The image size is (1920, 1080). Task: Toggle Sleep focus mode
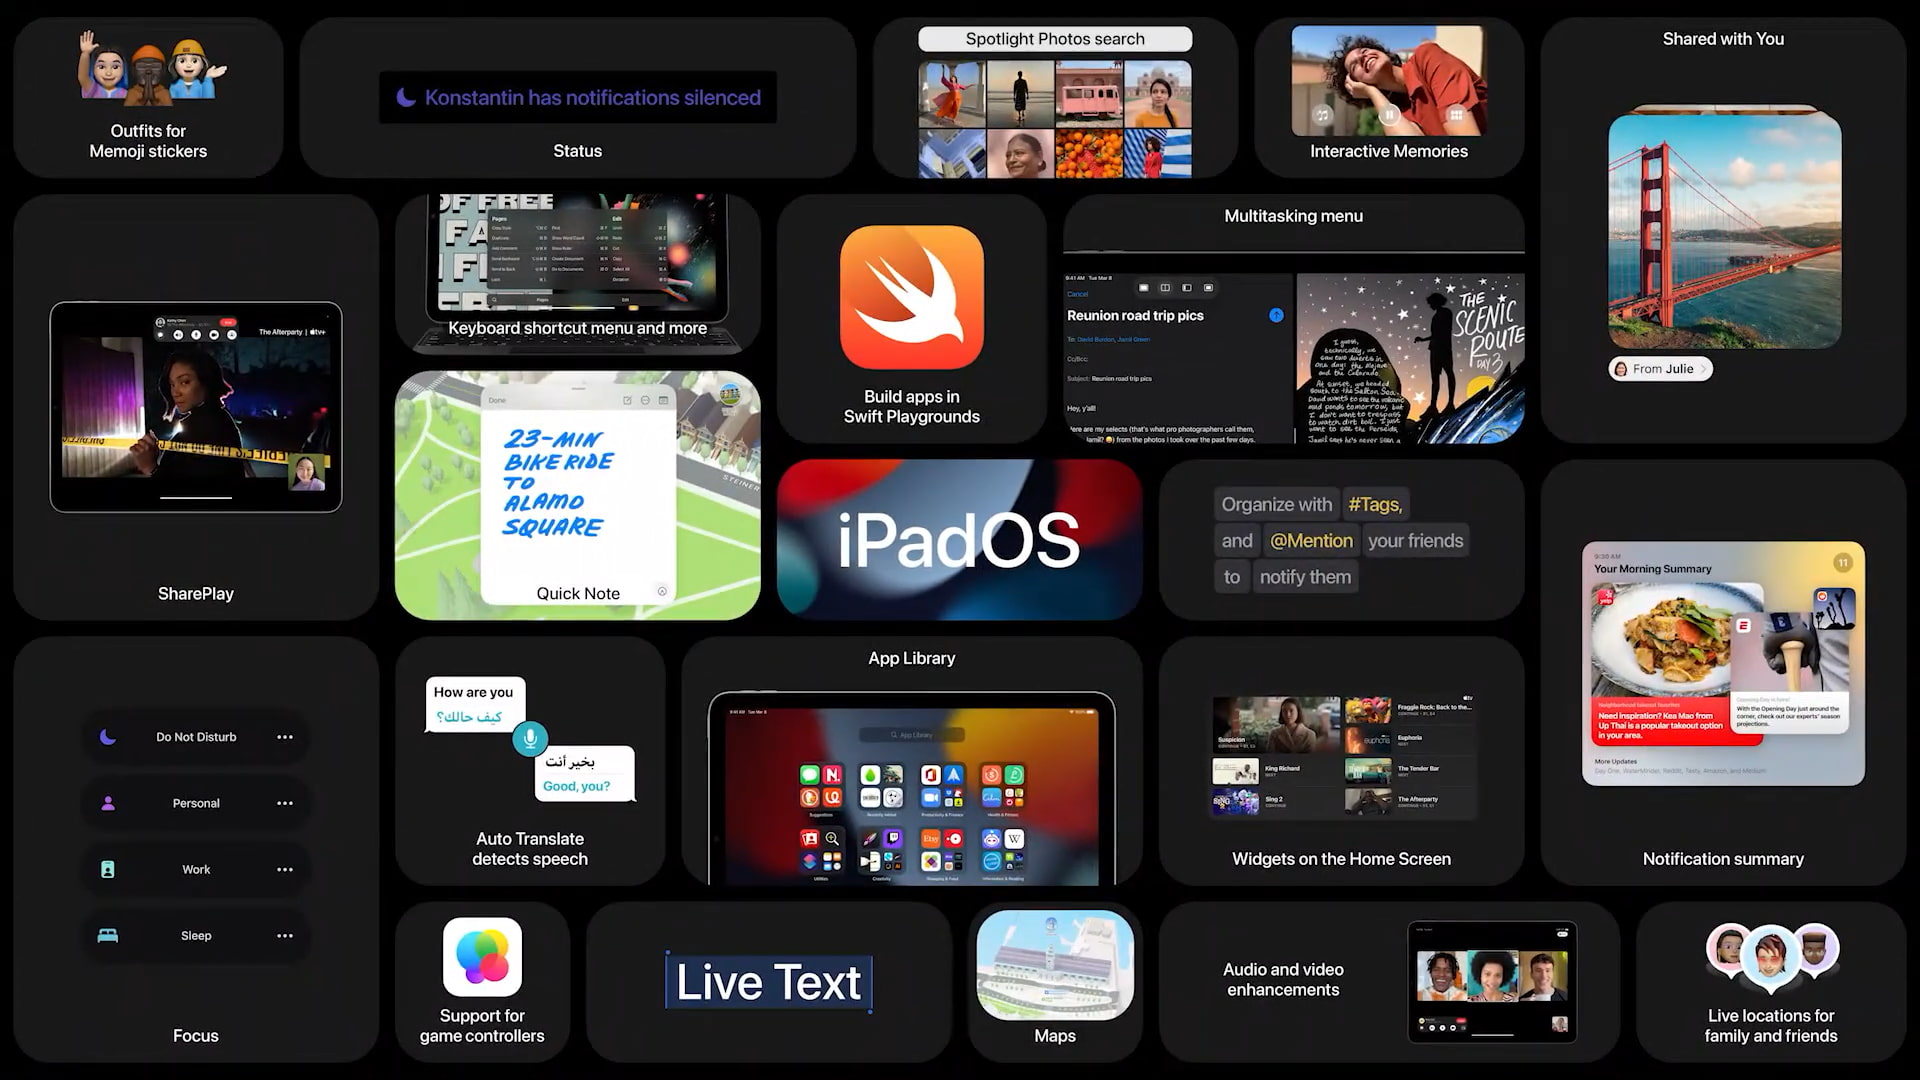point(195,935)
